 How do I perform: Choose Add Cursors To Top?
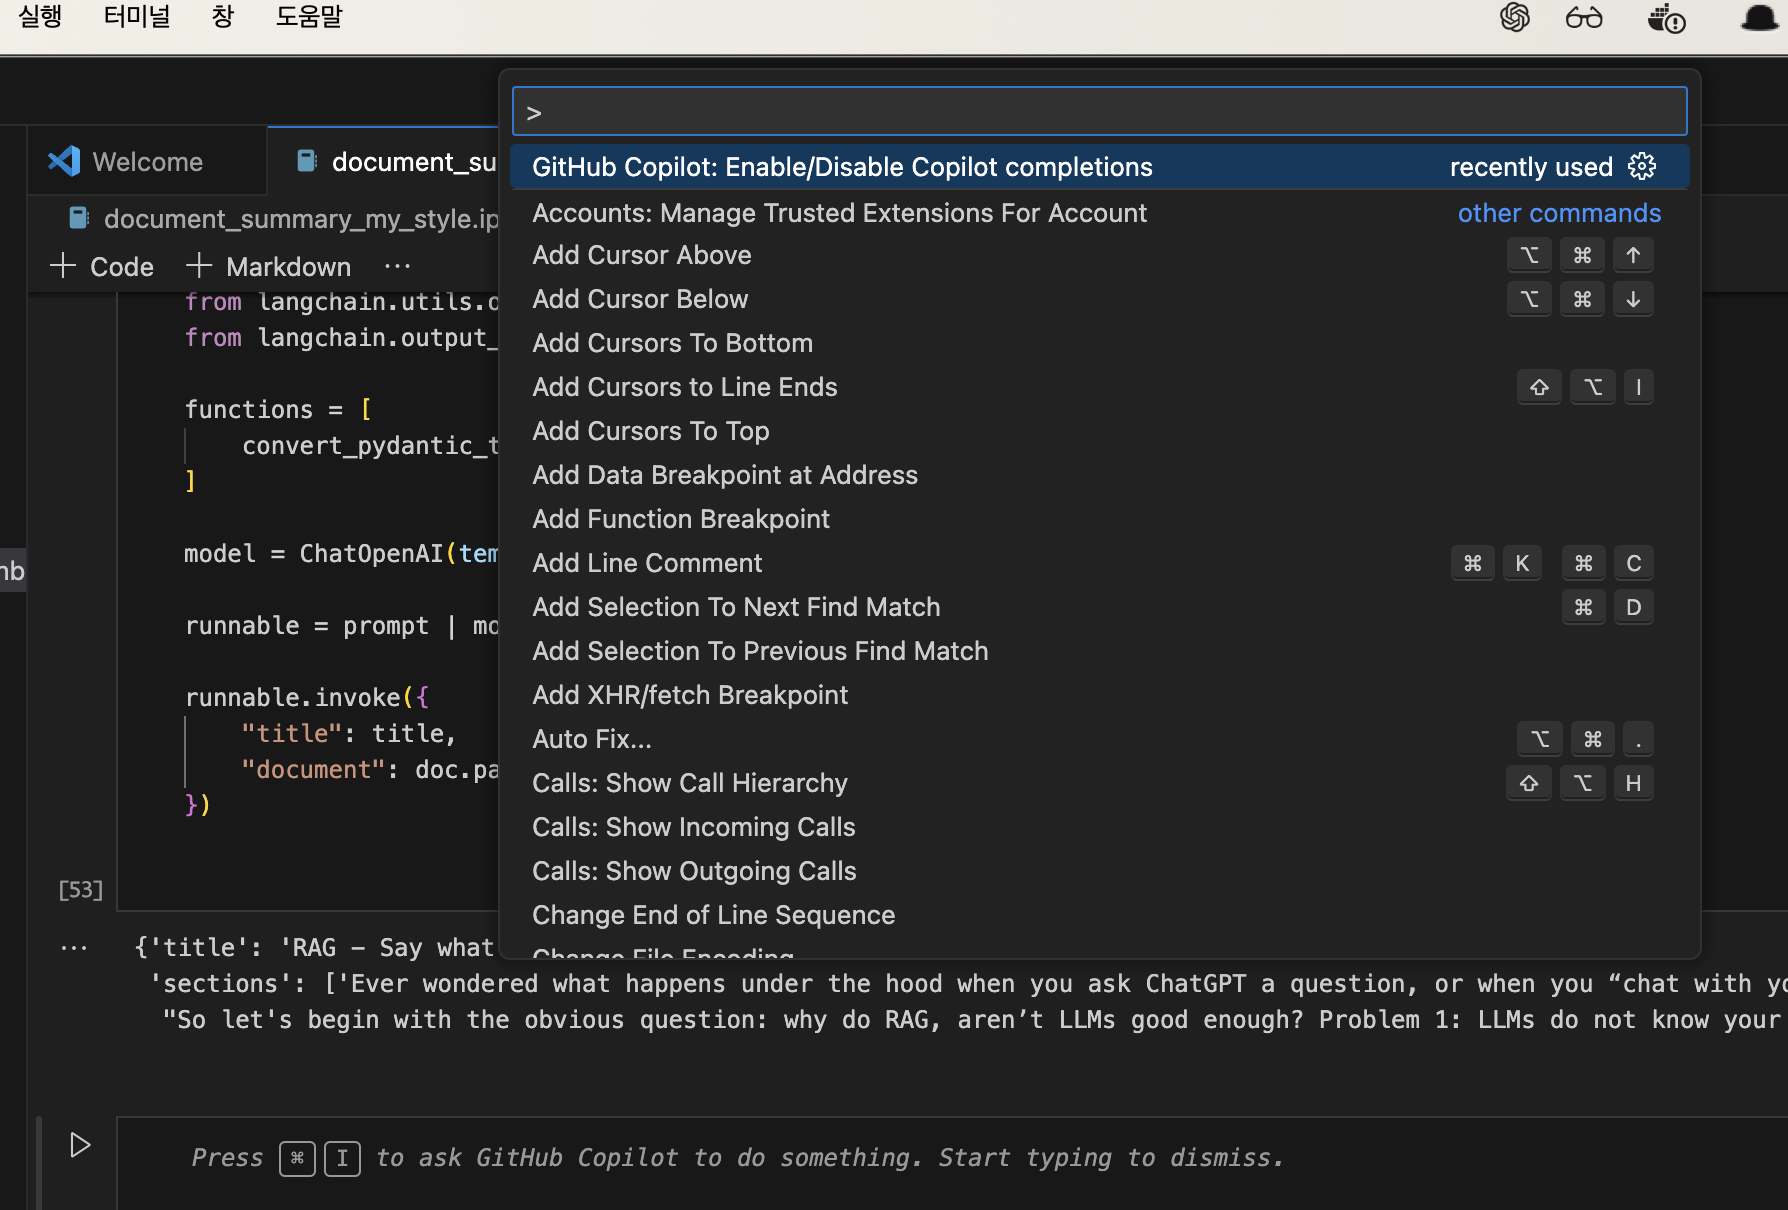(x=1100, y=431)
